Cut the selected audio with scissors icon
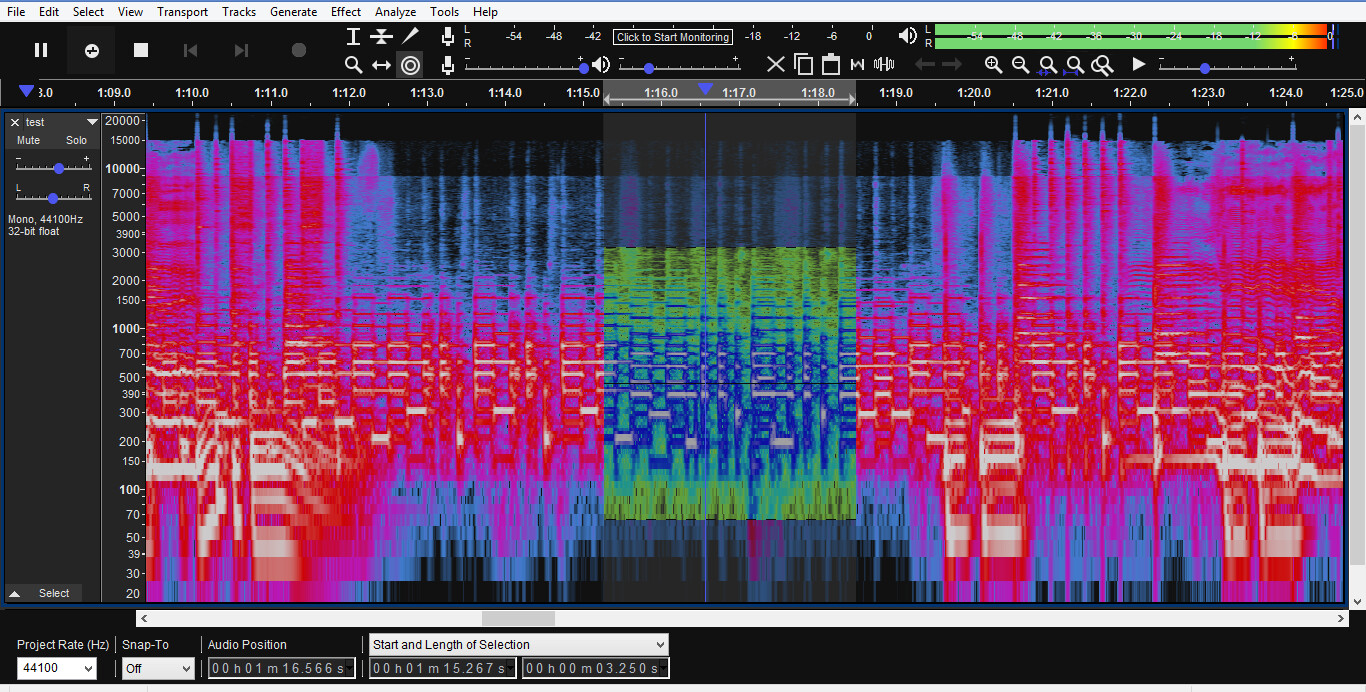Screen dimensions: 1366x692 [x=776, y=64]
